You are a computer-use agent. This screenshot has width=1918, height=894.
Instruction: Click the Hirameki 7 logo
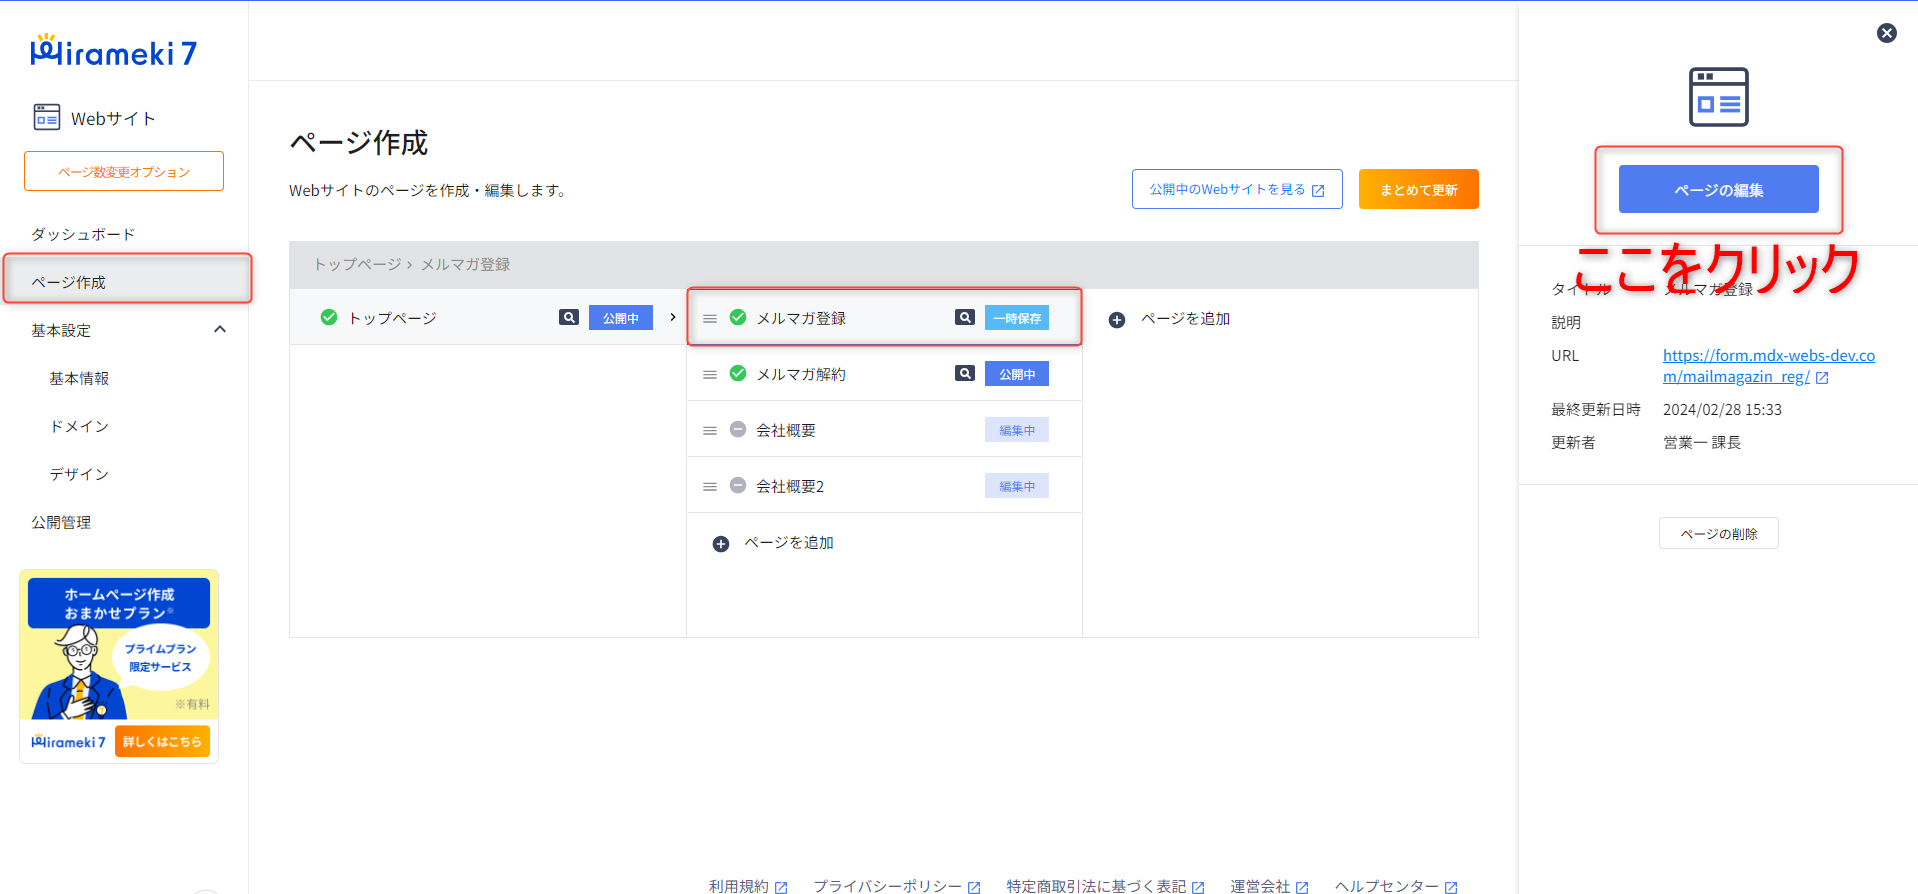click(114, 52)
